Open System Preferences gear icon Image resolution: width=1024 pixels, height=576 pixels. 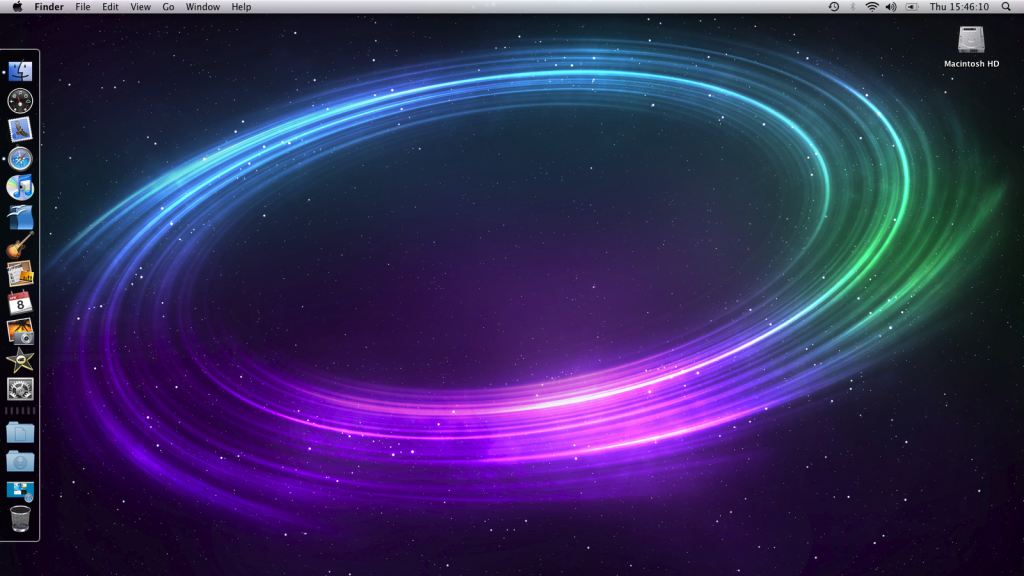click(x=20, y=389)
